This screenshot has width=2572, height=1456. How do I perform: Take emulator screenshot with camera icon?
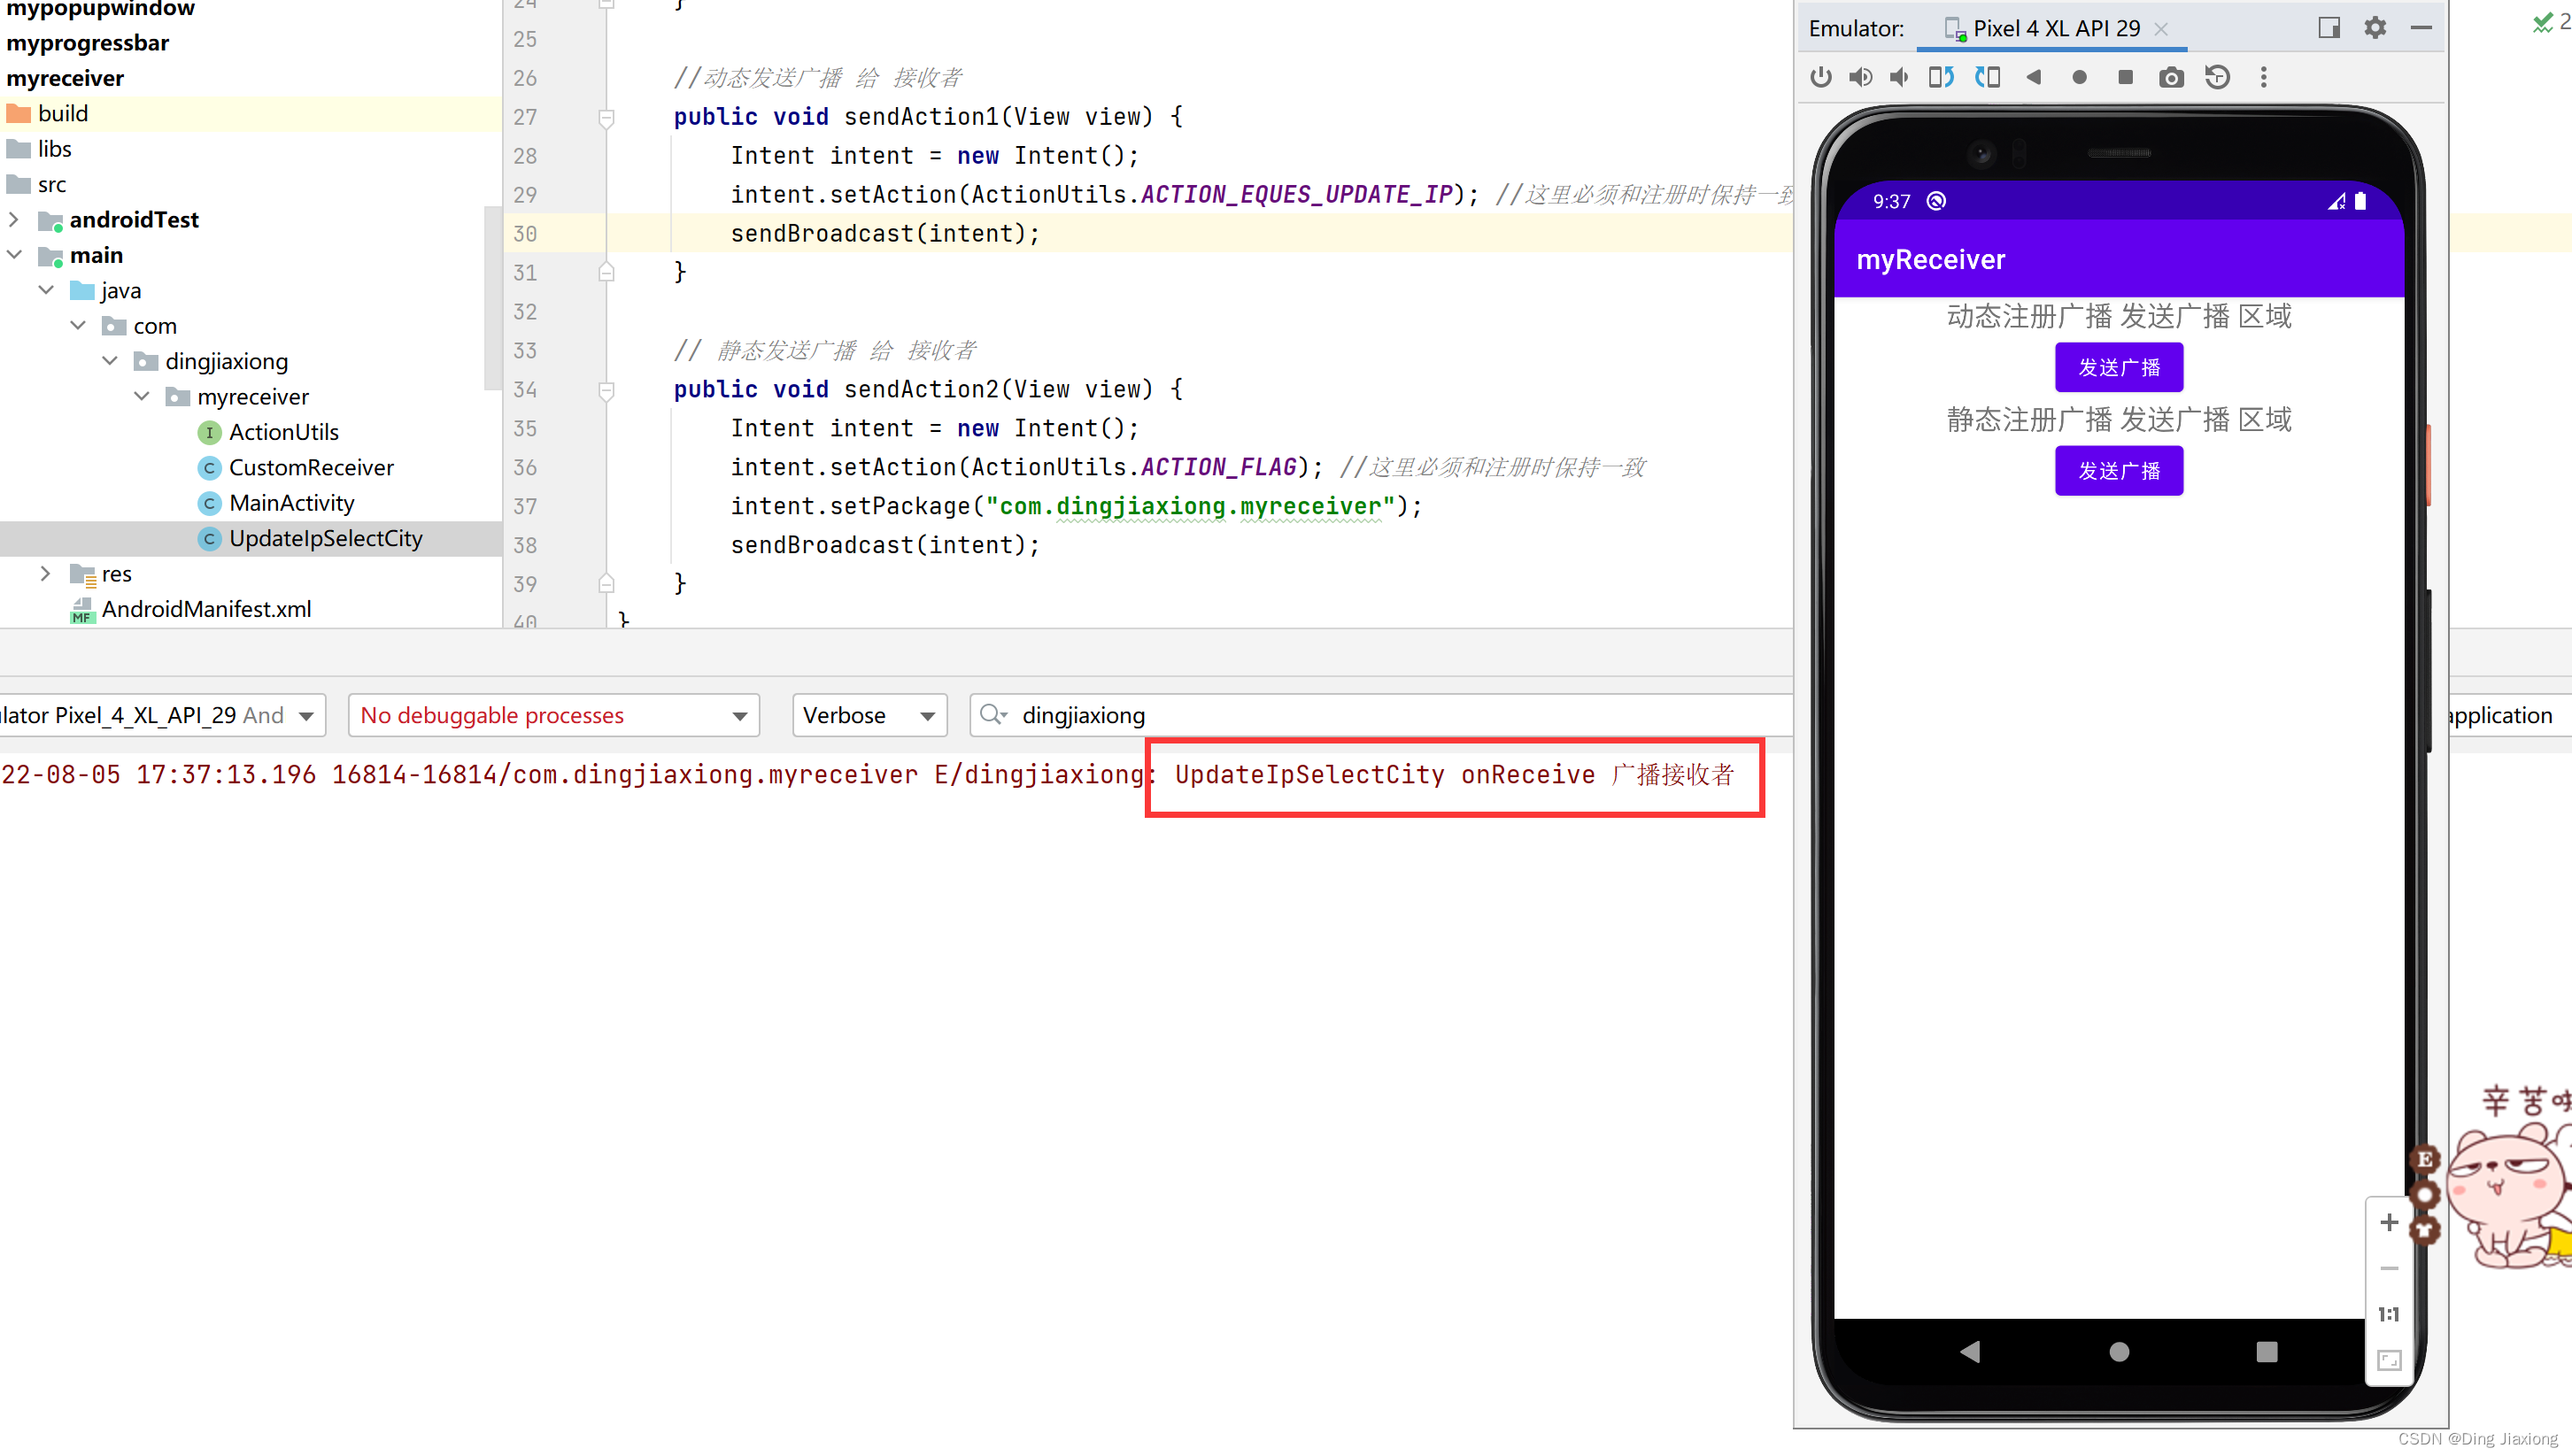(x=2171, y=77)
